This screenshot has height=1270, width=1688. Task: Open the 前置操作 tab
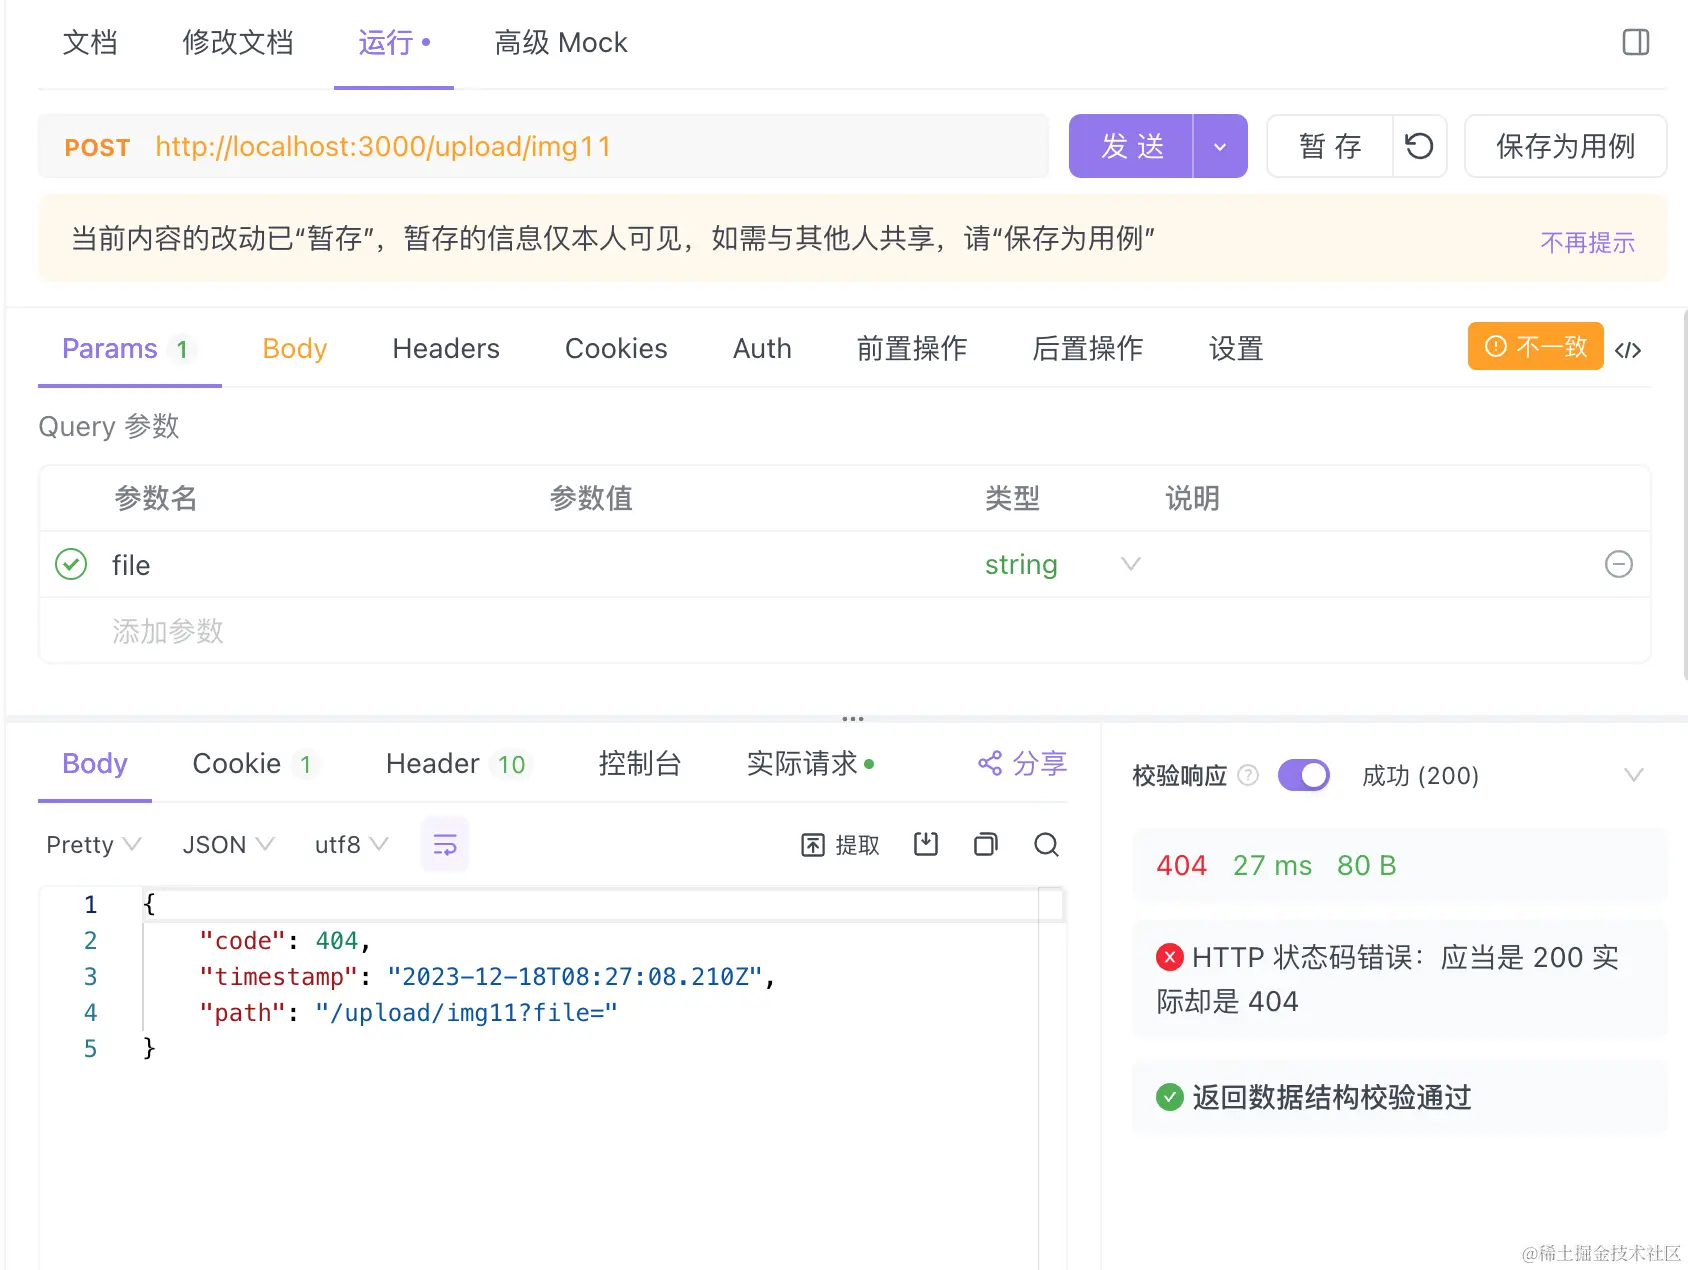point(912,349)
